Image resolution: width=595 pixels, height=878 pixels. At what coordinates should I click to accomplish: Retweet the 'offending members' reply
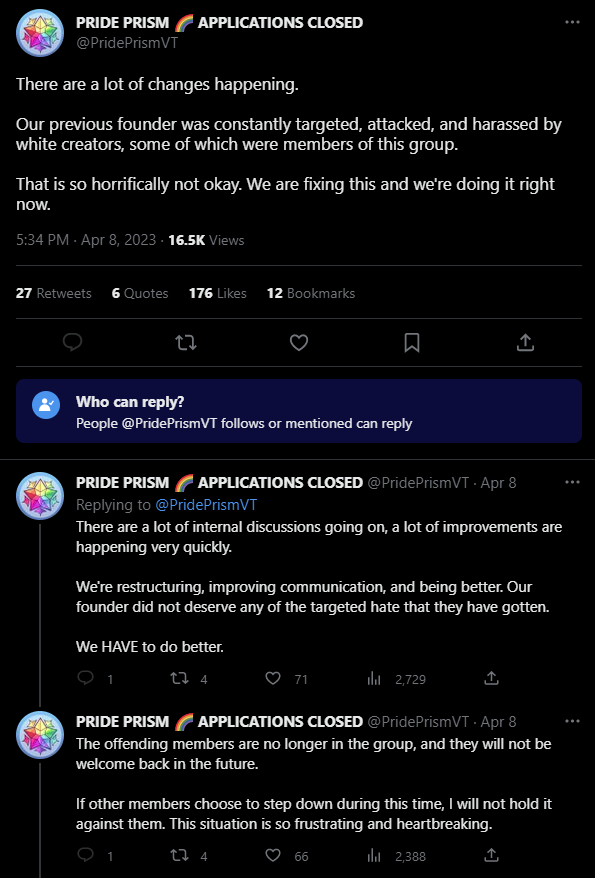179,855
